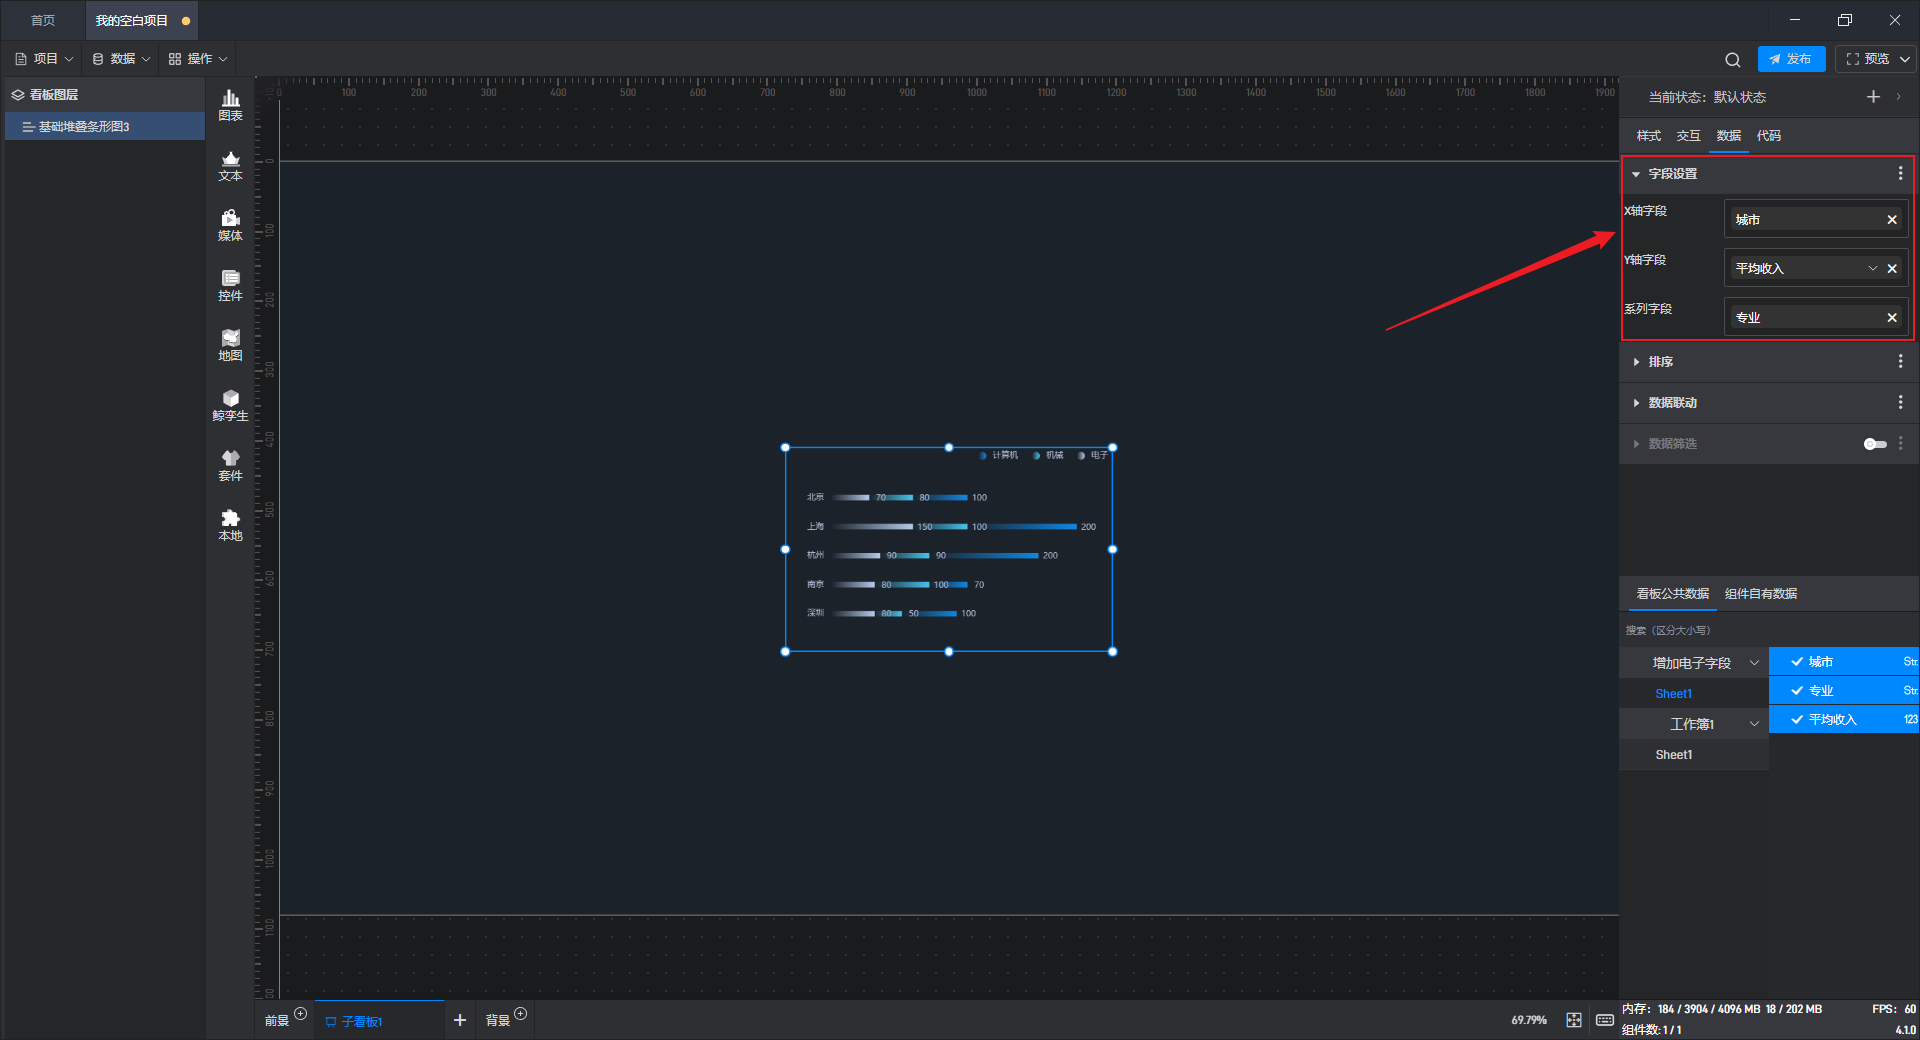Open the 数据 dropdown menu
Image resolution: width=1920 pixels, height=1040 pixels.
pyautogui.click(x=121, y=59)
